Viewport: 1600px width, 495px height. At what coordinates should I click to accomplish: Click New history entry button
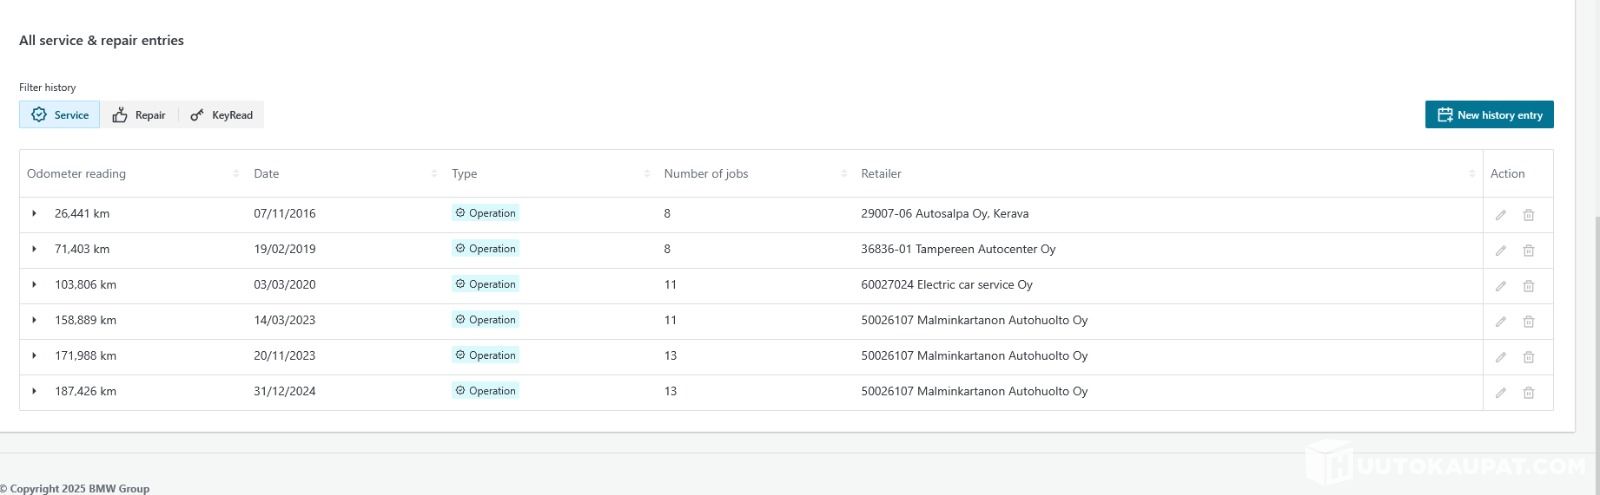coord(1489,115)
